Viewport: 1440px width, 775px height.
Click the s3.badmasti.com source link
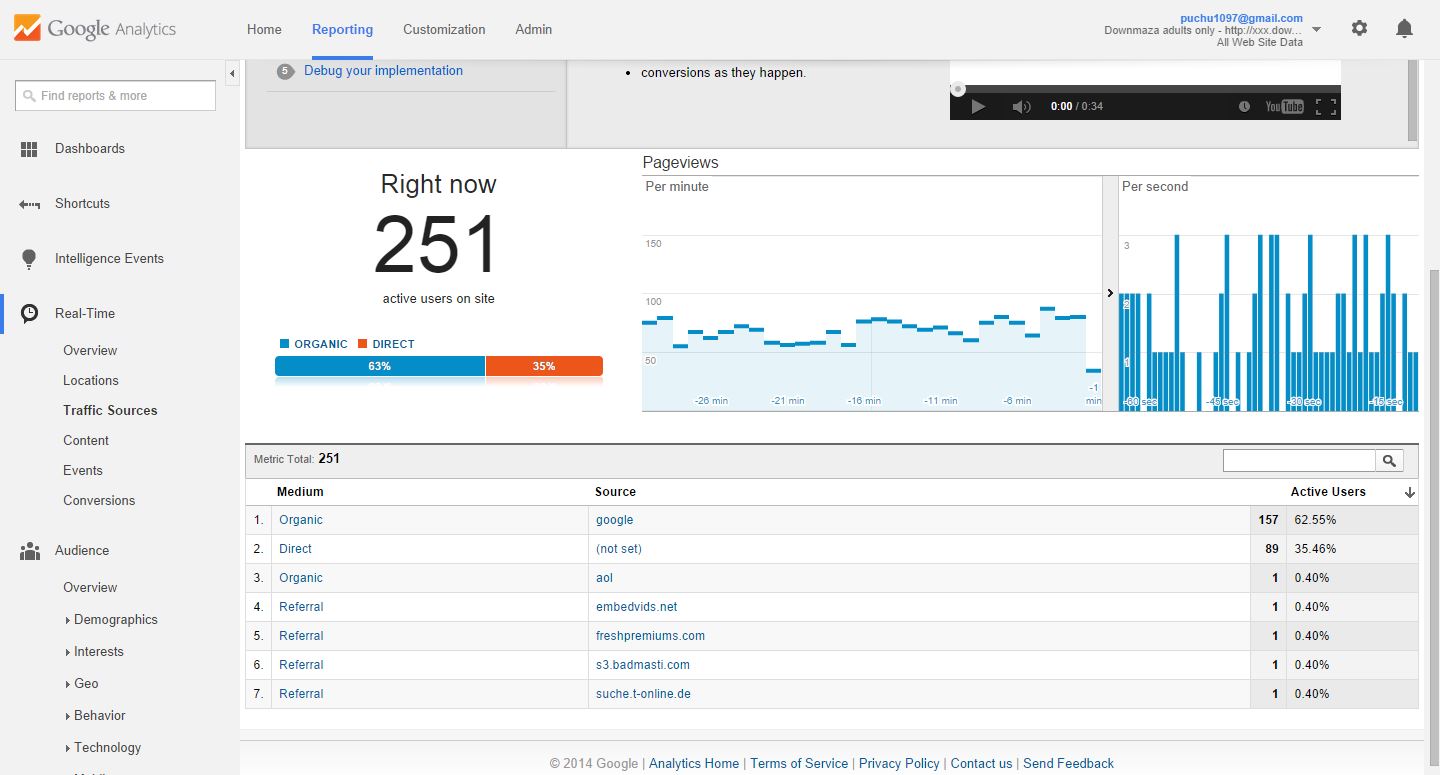pos(643,665)
